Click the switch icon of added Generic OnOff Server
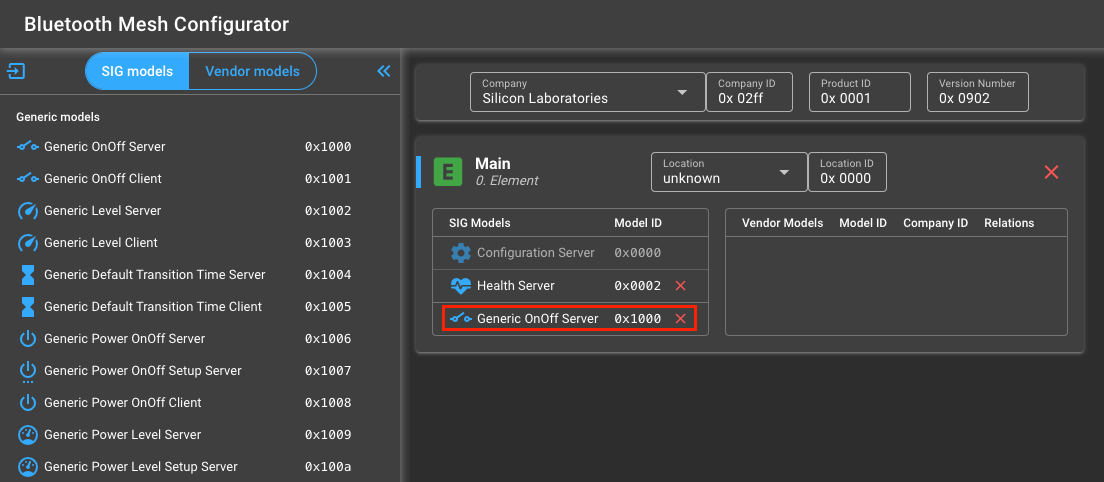The image size is (1104, 482). tap(460, 319)
